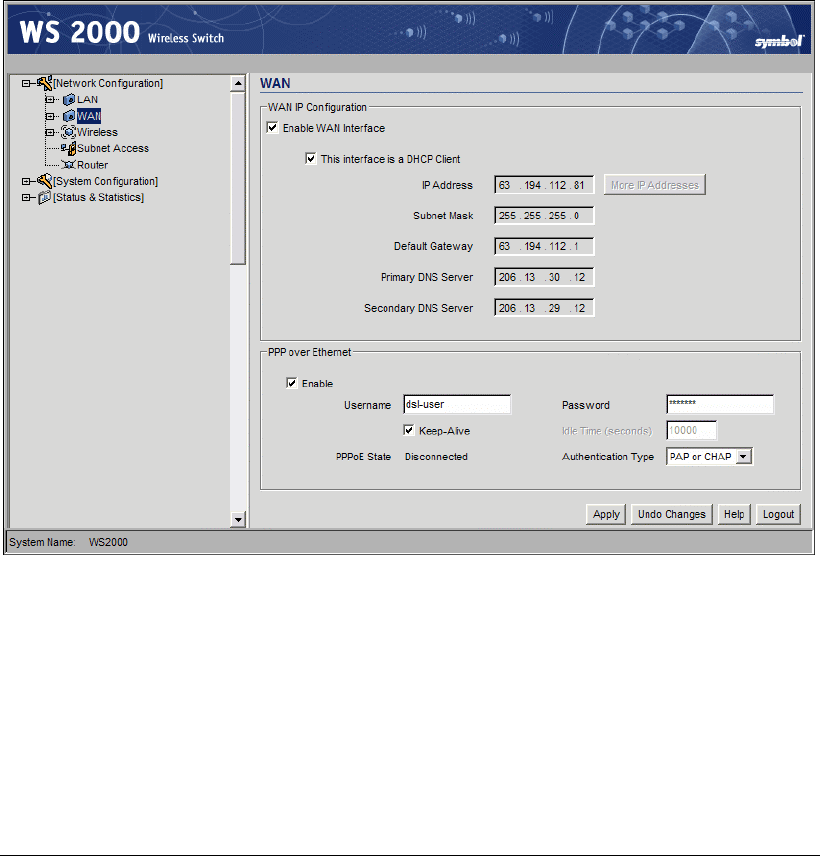Select [Status & Statistics] tree item
820x856 pixels.
click(x=98, y=198)
